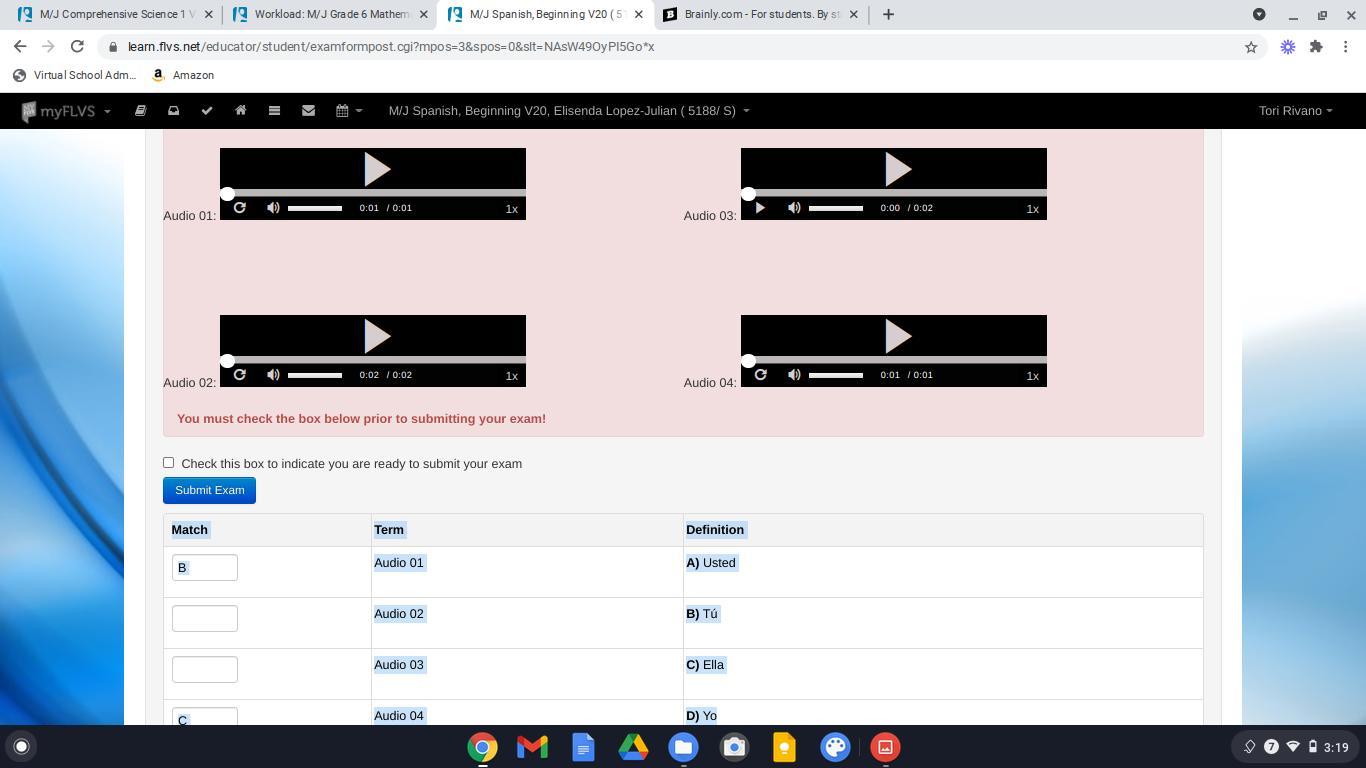This screenshot has width=1366, height=768.
Task: Open playback speed 1x for Audio 04
Action: [1032, 376]
